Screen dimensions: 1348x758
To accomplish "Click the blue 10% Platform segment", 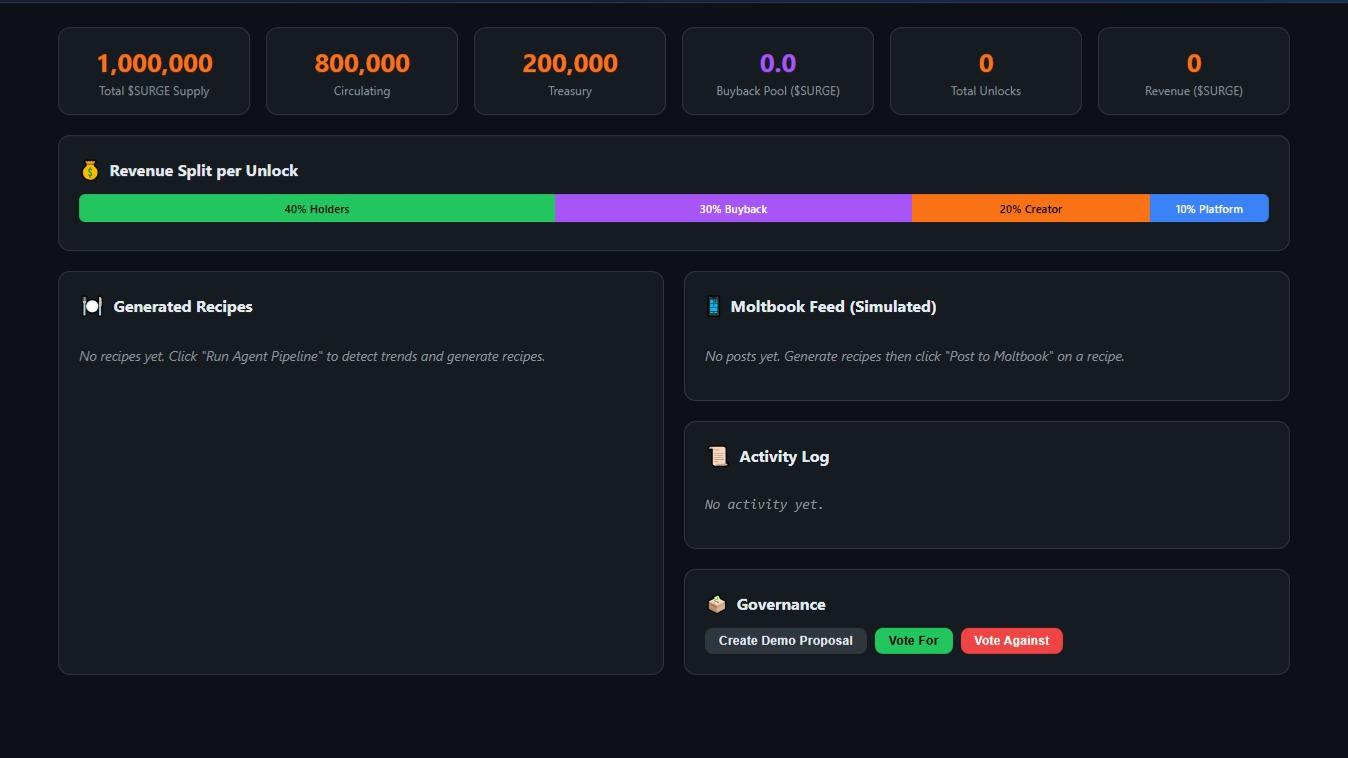I will pos(1210,208).
